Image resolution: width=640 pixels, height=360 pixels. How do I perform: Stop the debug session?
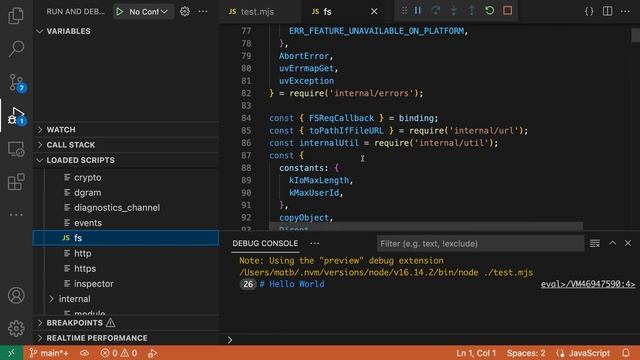click(x=507, y=11)
